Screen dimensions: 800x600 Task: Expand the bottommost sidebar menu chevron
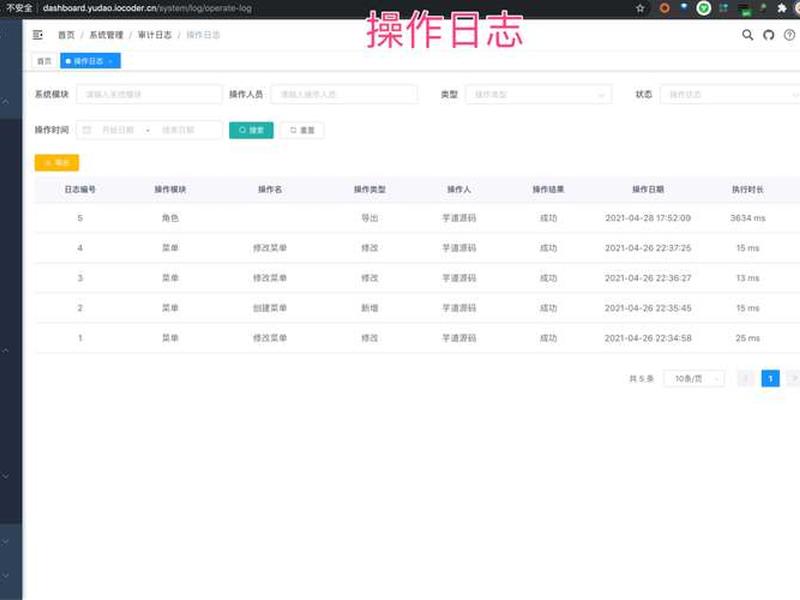click(x=6, y=576)
